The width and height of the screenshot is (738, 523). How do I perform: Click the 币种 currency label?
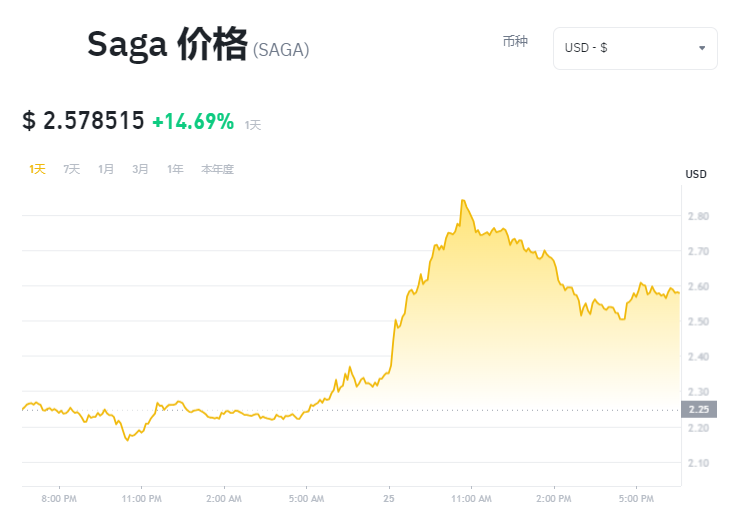pyautogui.click(x=515, y=42)
